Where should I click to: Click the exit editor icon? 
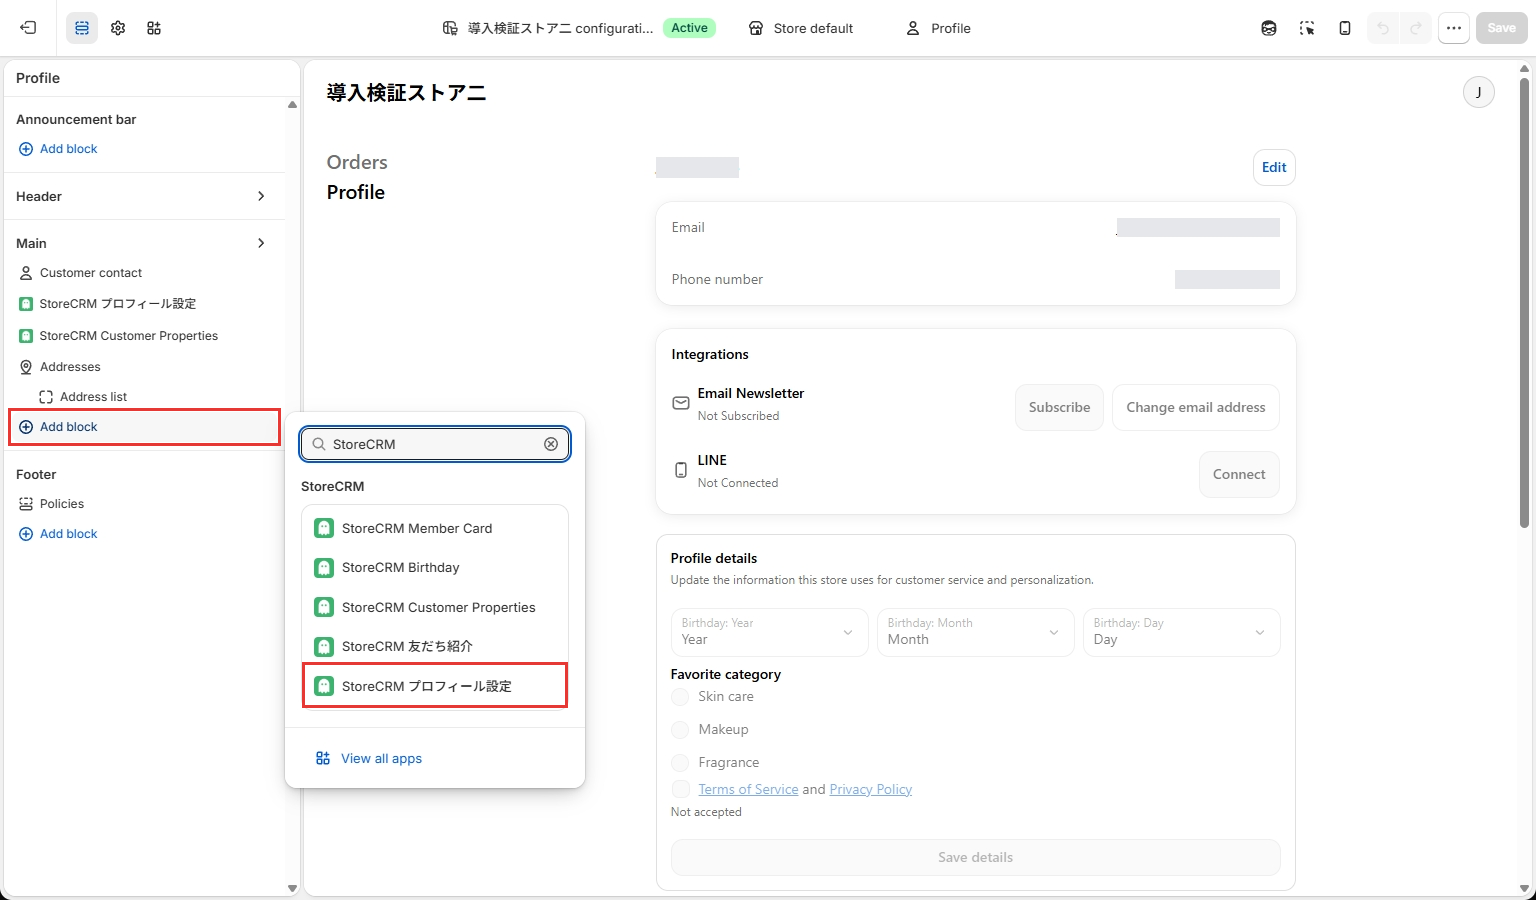click(28, 28)
